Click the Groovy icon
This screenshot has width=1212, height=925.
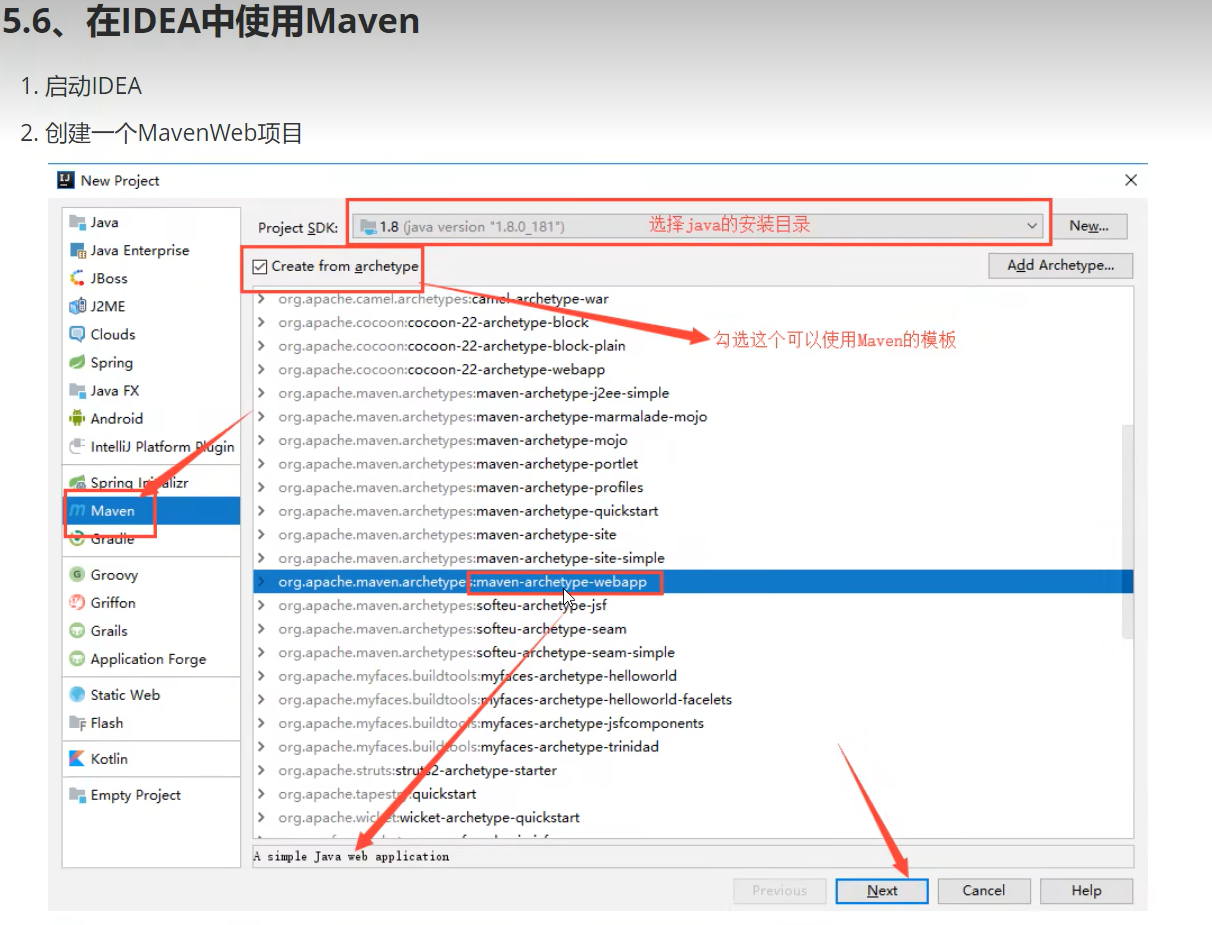(x=77, y=574)
